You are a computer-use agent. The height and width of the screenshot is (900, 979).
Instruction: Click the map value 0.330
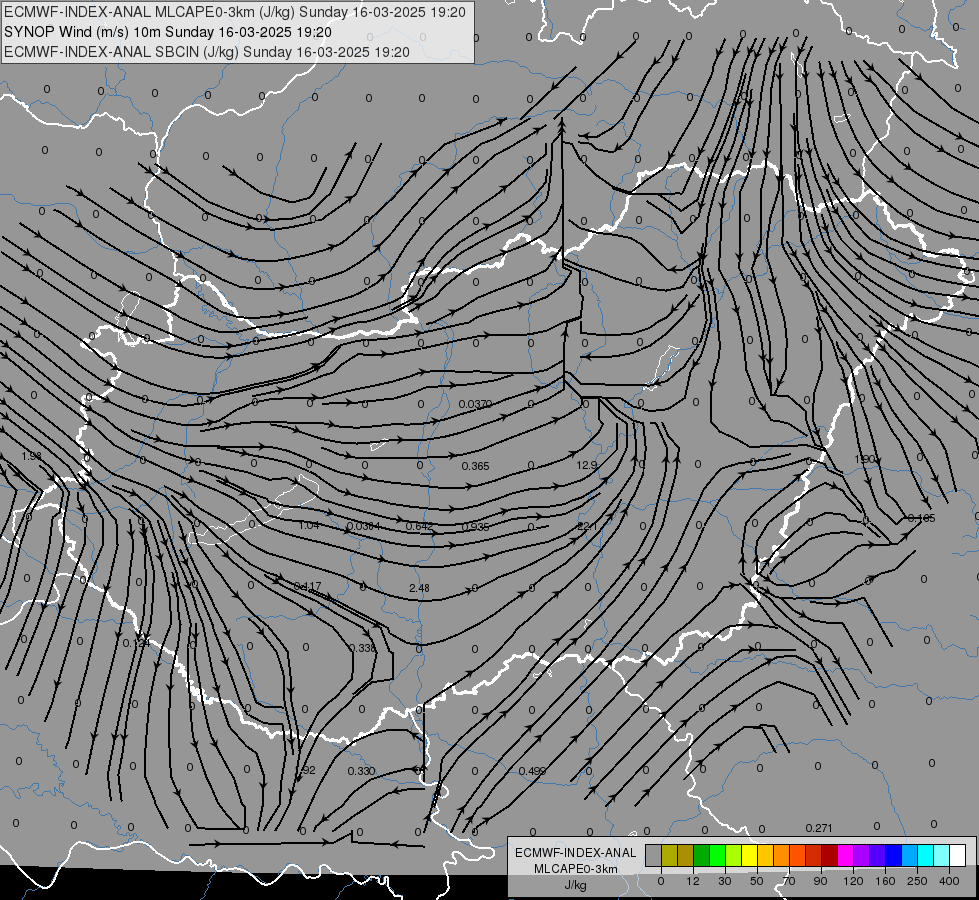click(x=362, y=771)
